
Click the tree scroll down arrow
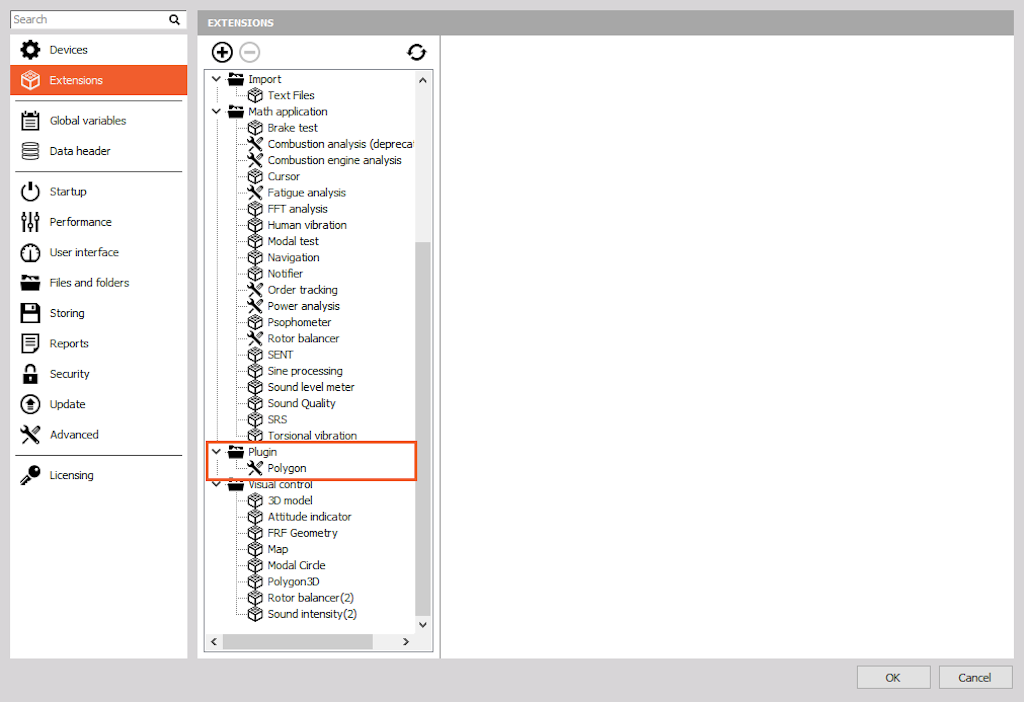click(423, 625)
